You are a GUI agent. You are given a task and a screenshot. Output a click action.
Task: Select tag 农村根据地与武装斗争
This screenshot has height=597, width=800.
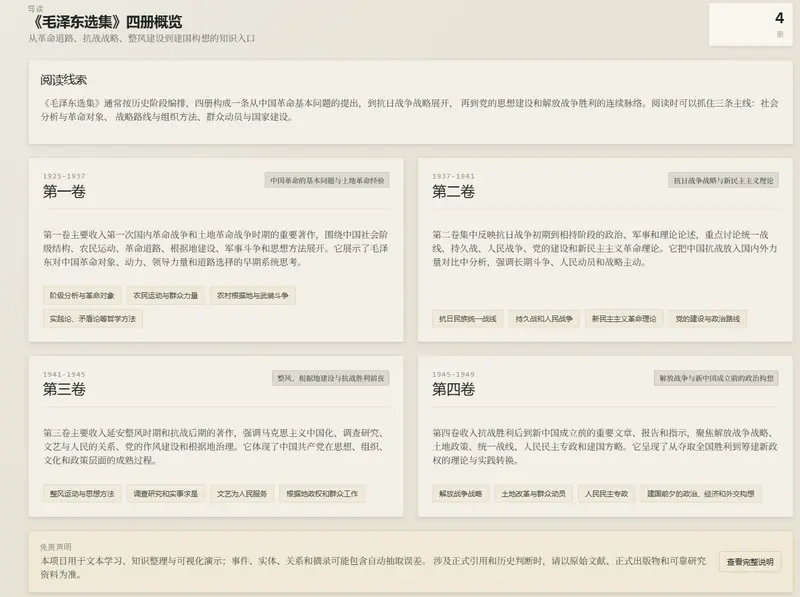pyautogui.click(x=253, y=295)
